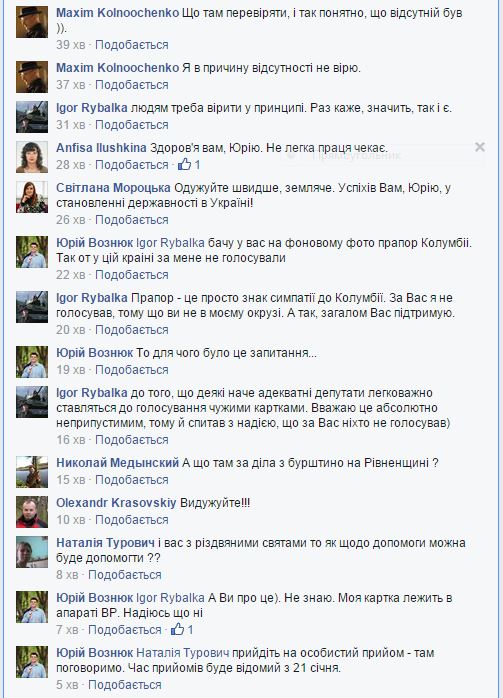Open Anfisa Ilushkina's avatar
This screenshot has height=698, width=503.
(32, 157)
